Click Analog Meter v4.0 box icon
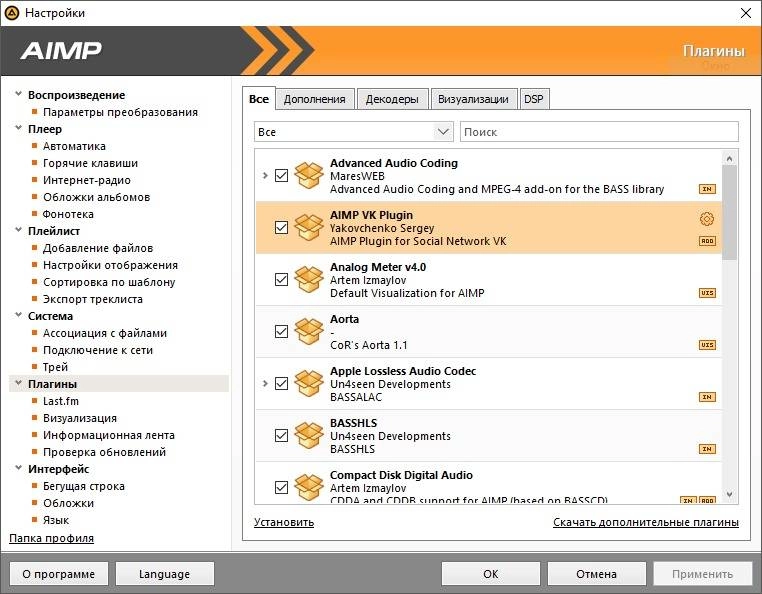Screen dimensions: 762x594 (309, 280)
